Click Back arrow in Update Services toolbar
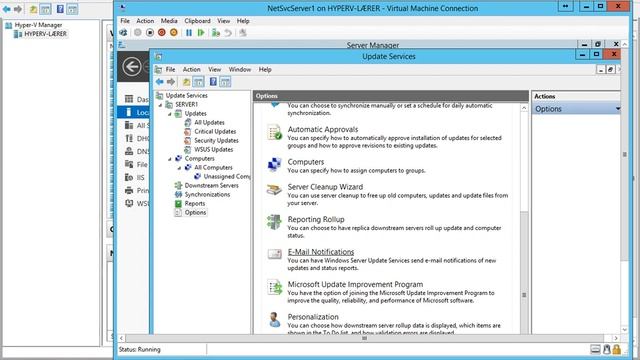This screenshot has width=640, height=360. [x=160, y=82]
